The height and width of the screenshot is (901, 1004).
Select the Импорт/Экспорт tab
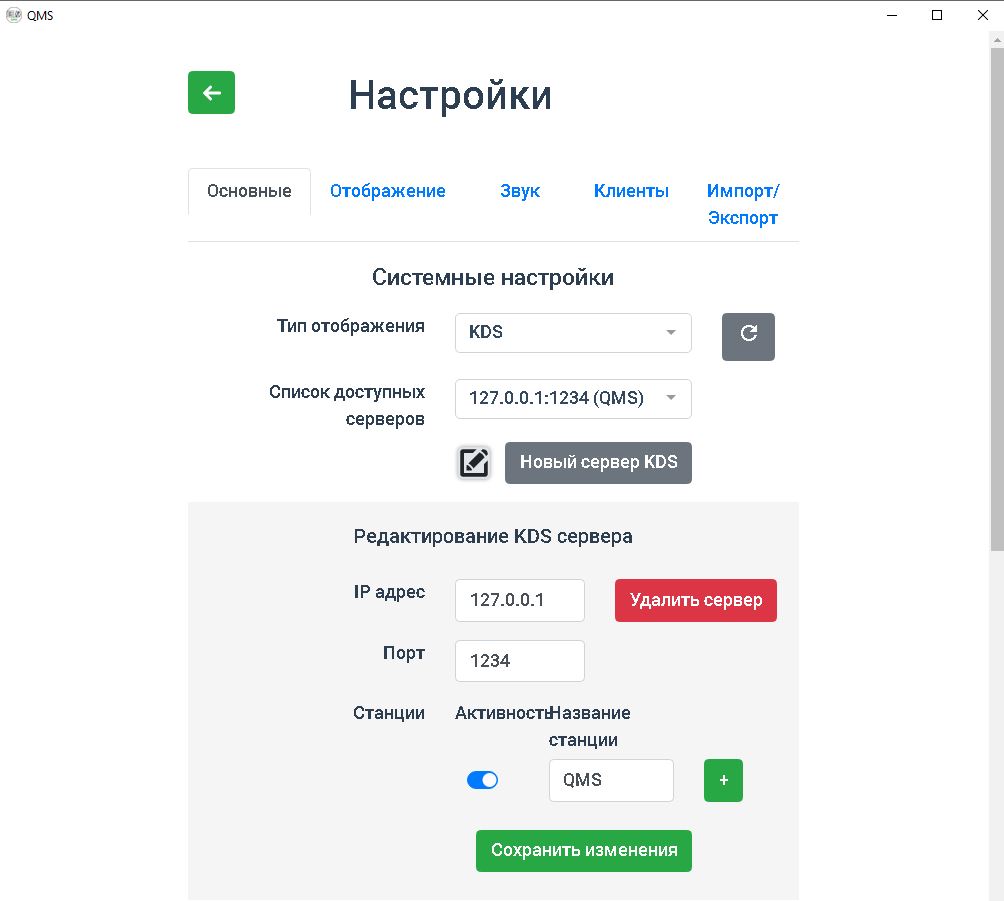(742, 204)
